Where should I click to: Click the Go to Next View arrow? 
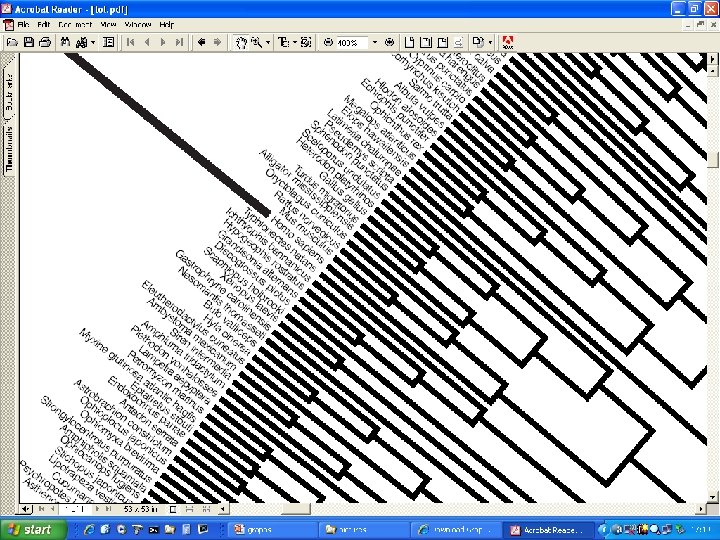tap(217, 43)
